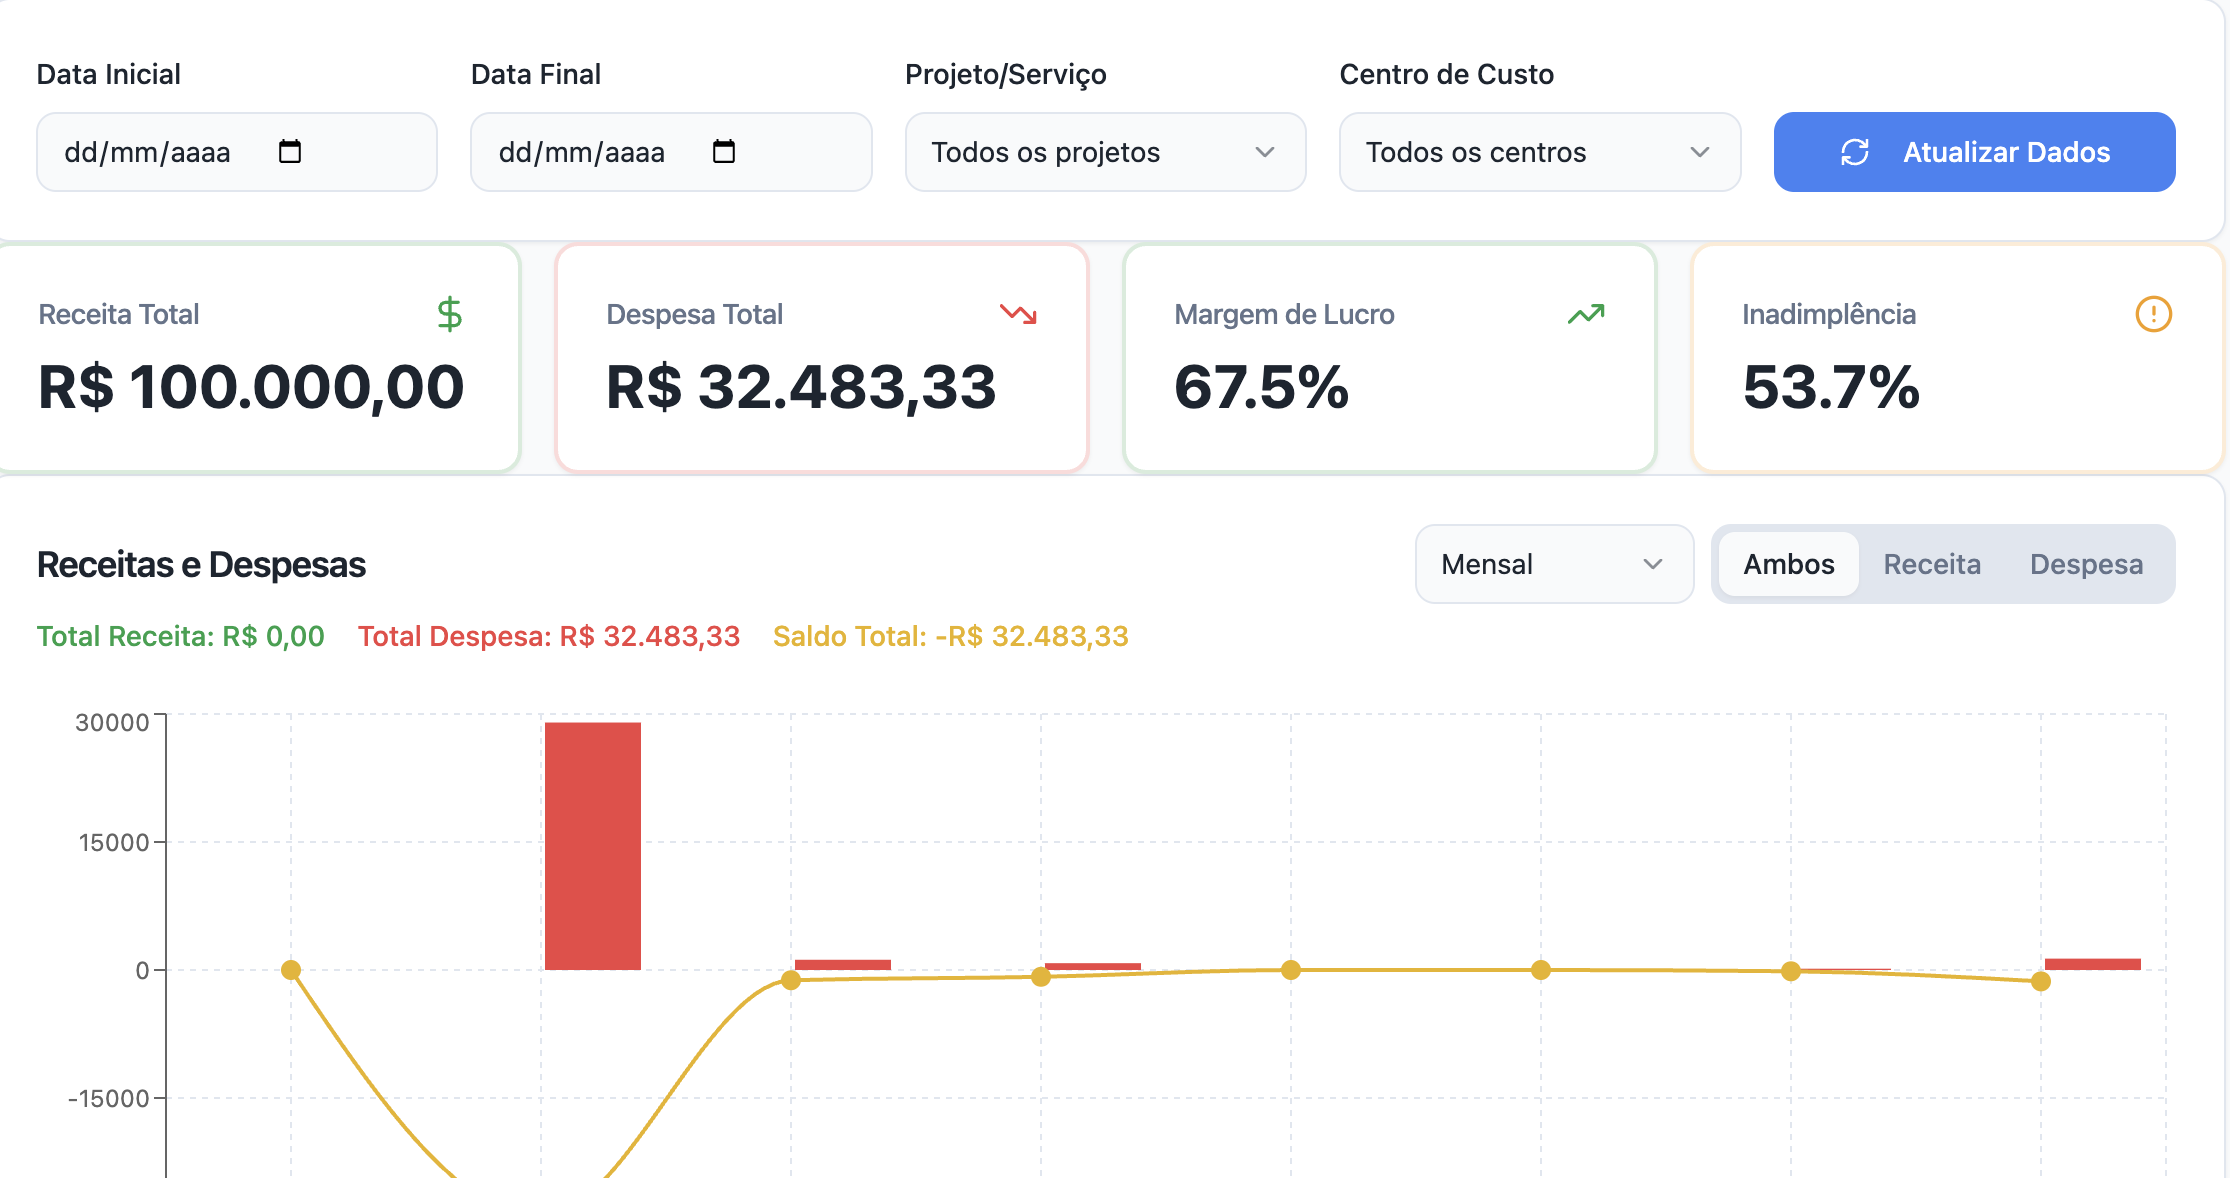
Task: Open the Centro de Custo dropdown
Action: (x=1539, y=152)
